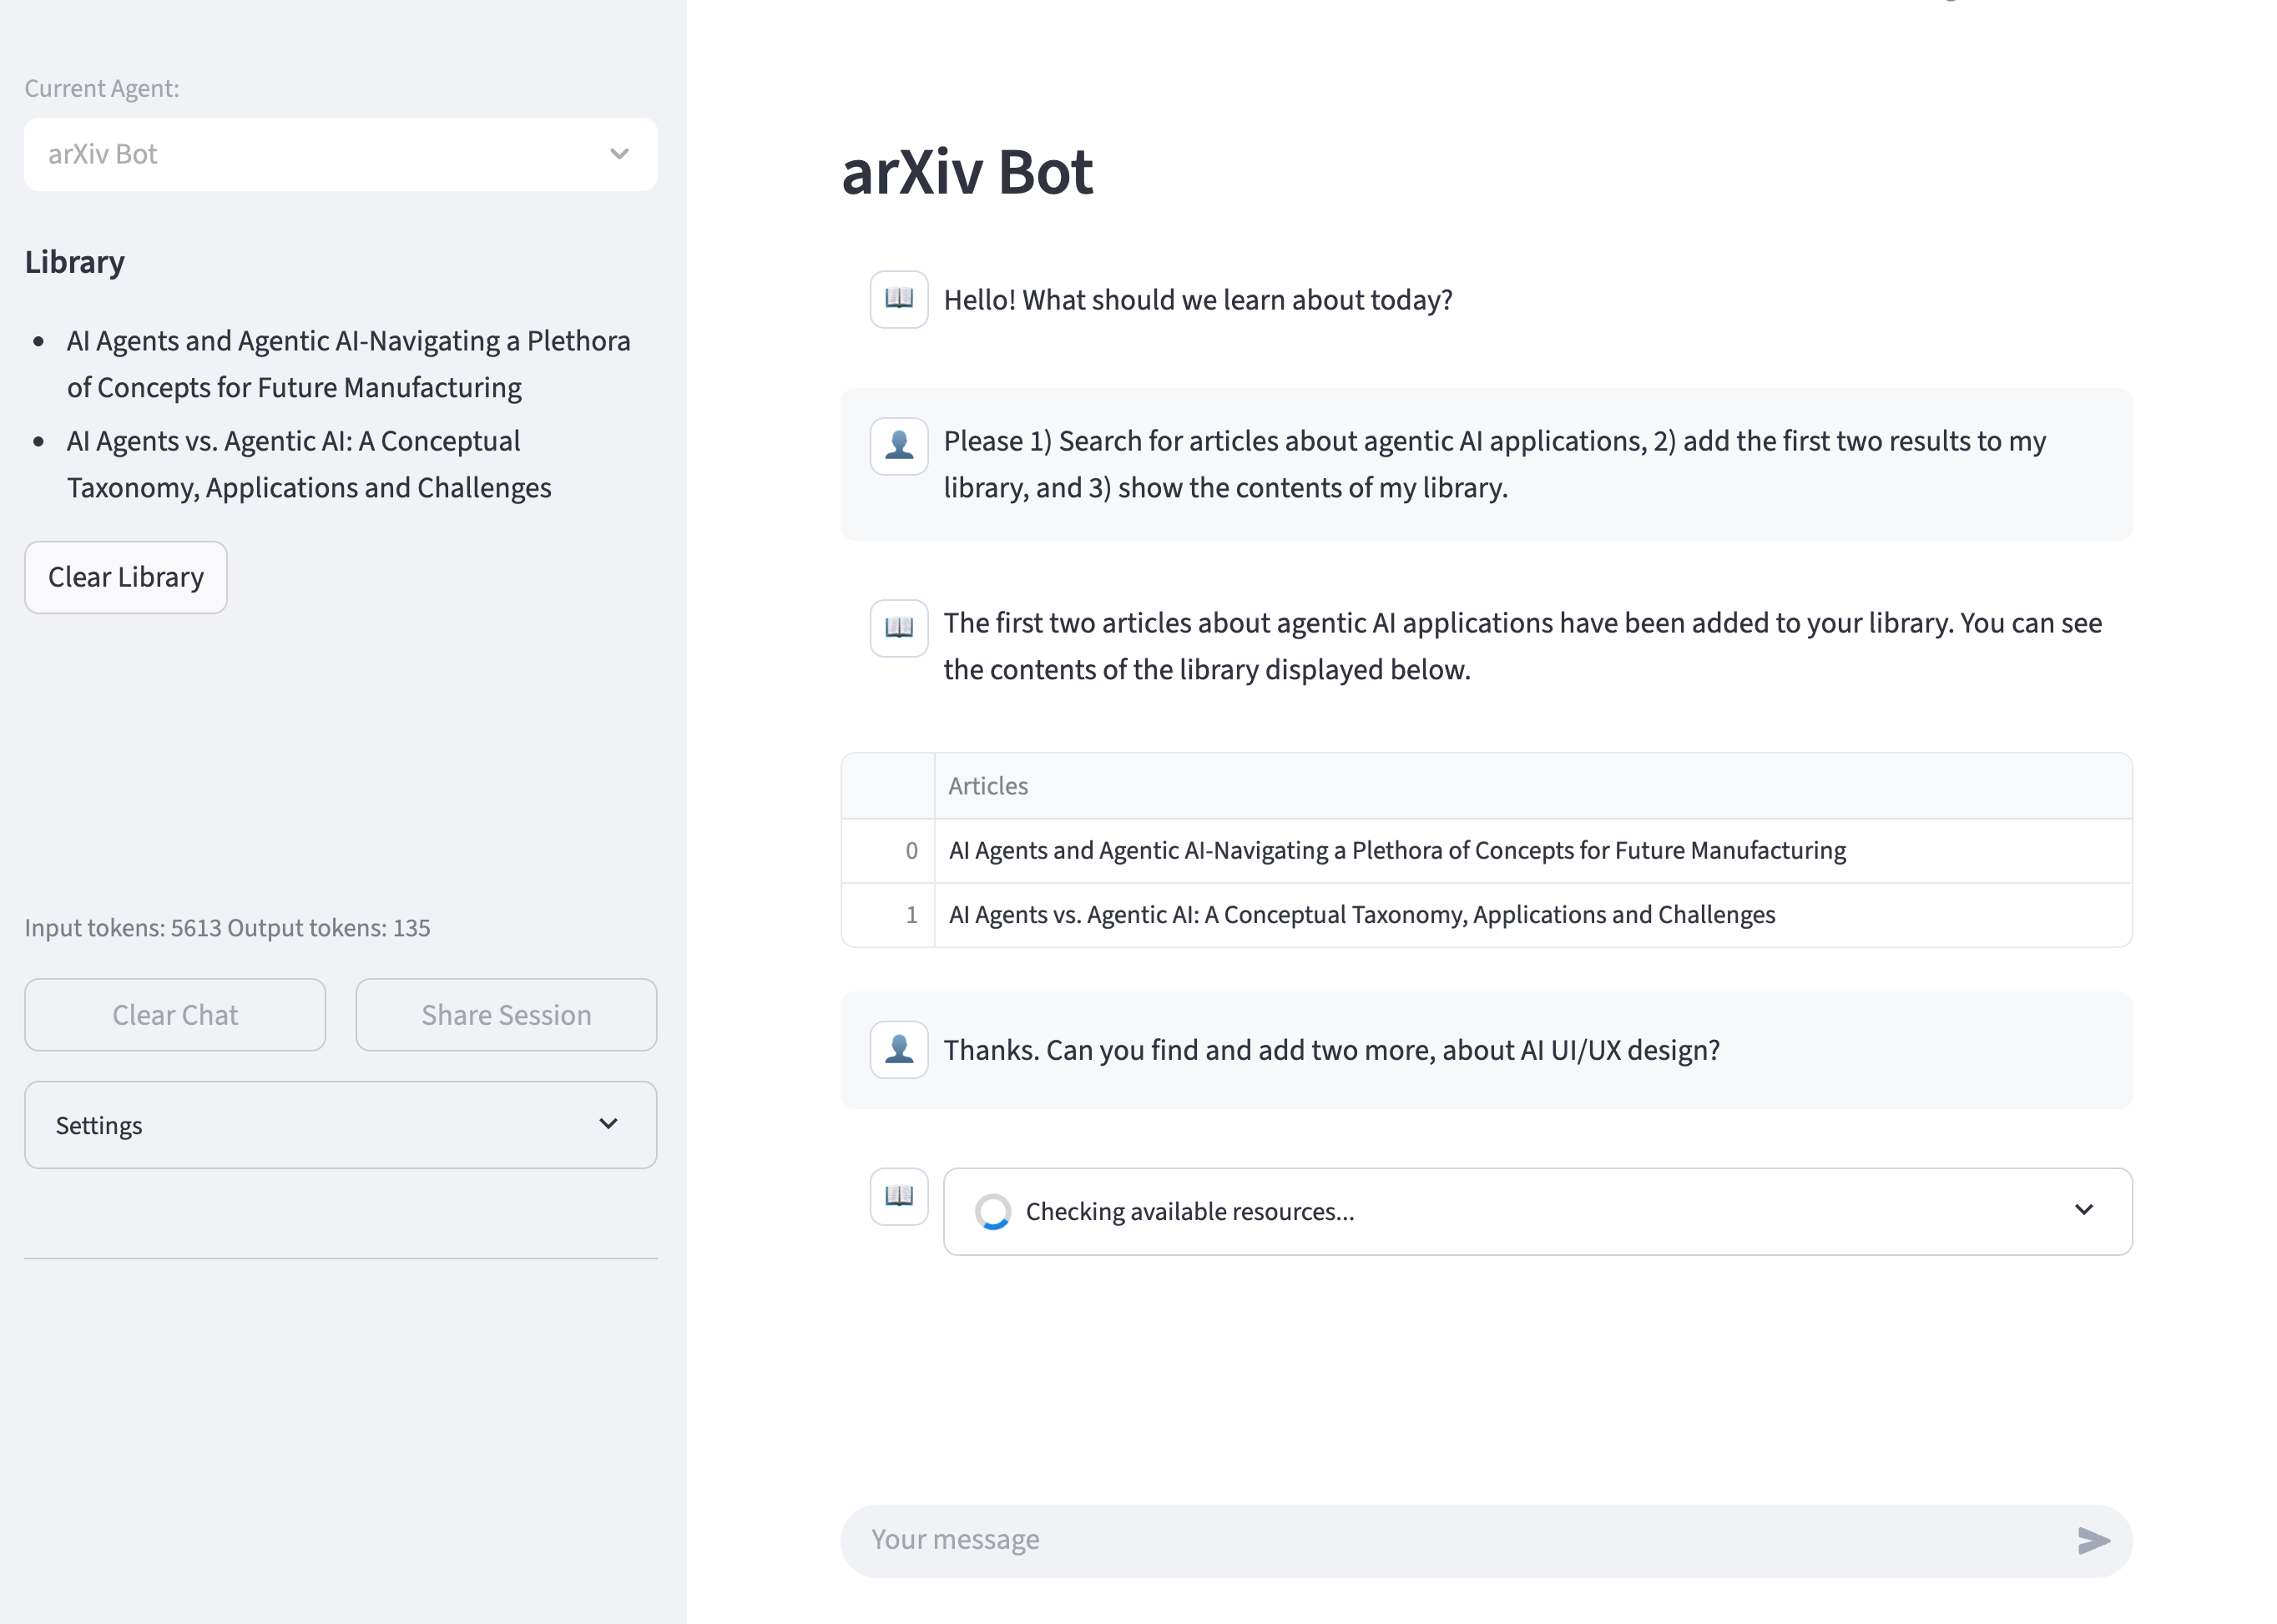Screen dimensions: 2277x1624
Task: Click the book avatar beside the checking resources status
Action: [x=898, y=1196]
